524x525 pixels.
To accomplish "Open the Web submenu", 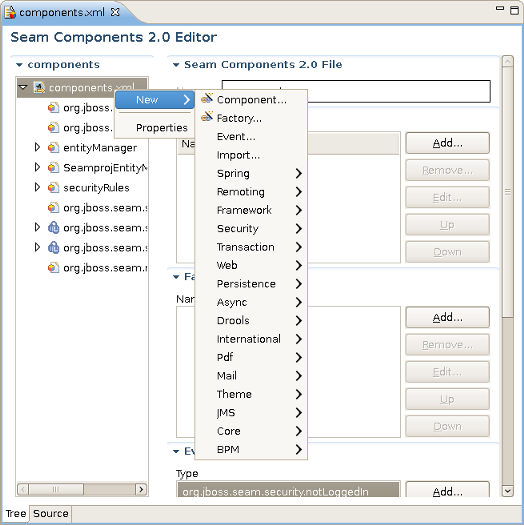I will click(251, 266).
